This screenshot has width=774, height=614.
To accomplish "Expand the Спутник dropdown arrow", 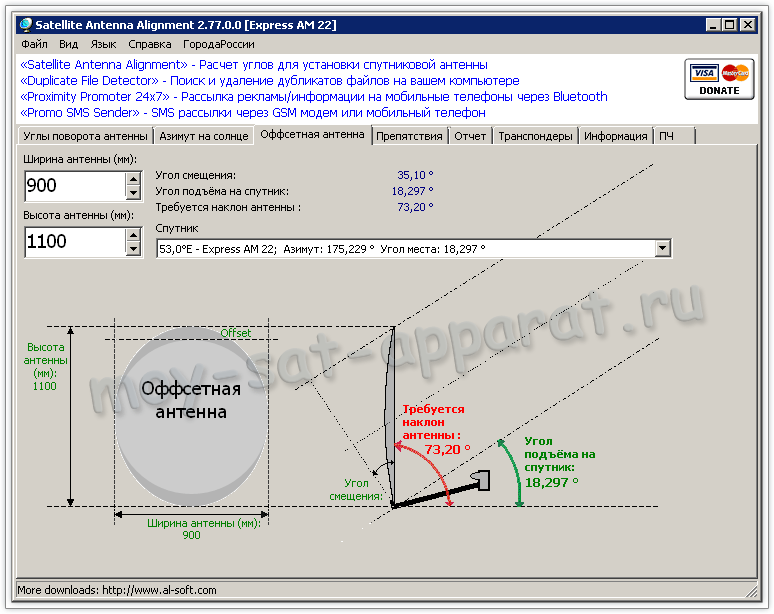I will [x=662, y=248].
